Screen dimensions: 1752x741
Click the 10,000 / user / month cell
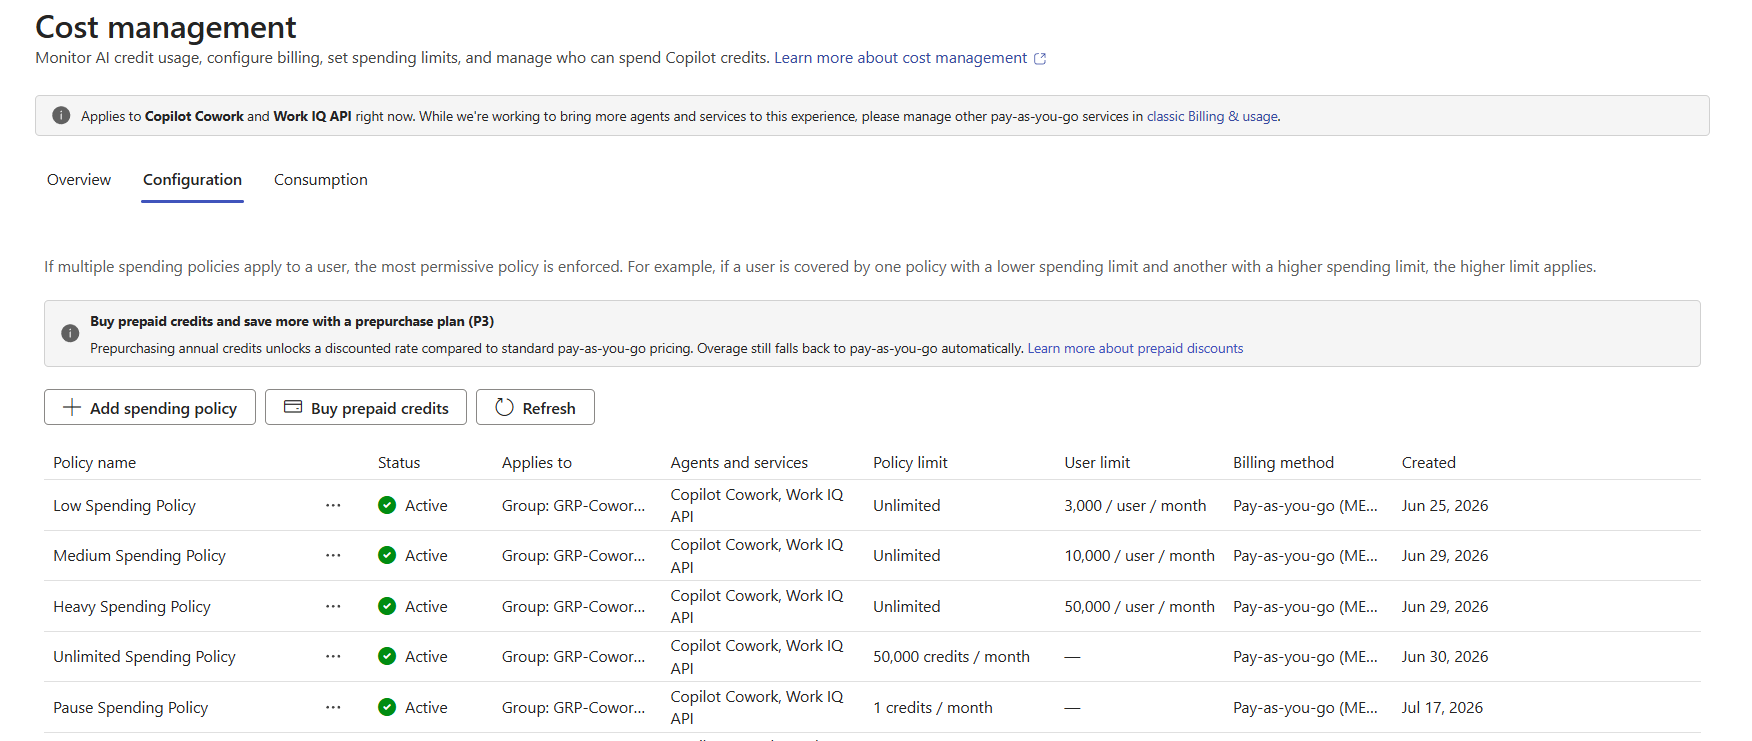tap(1140, 555)
